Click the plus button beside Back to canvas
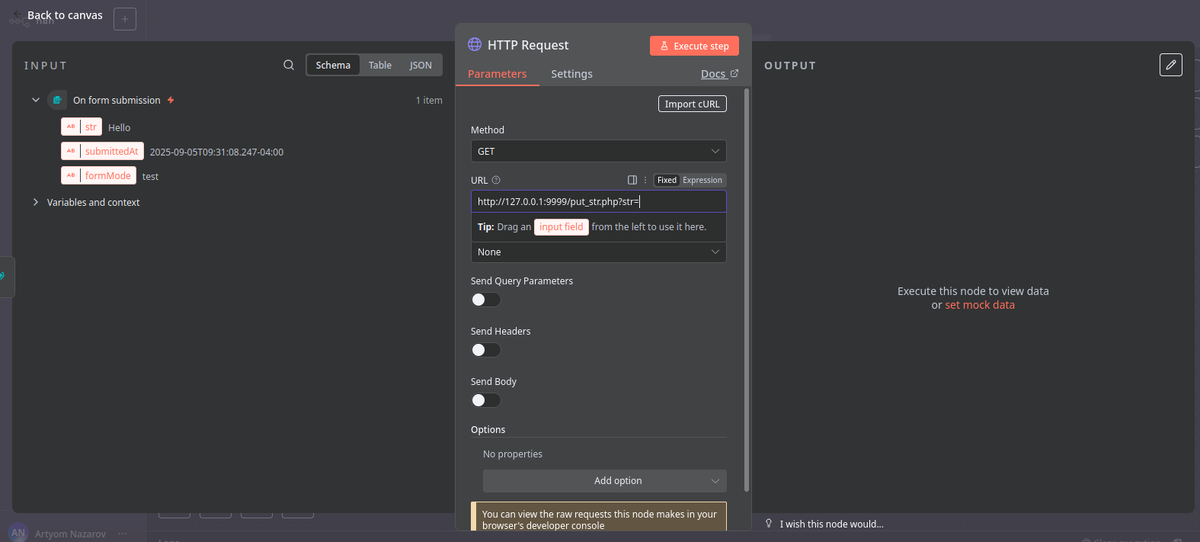The height and width of the screenshot is (542, 1200). (x=125, y=18)
